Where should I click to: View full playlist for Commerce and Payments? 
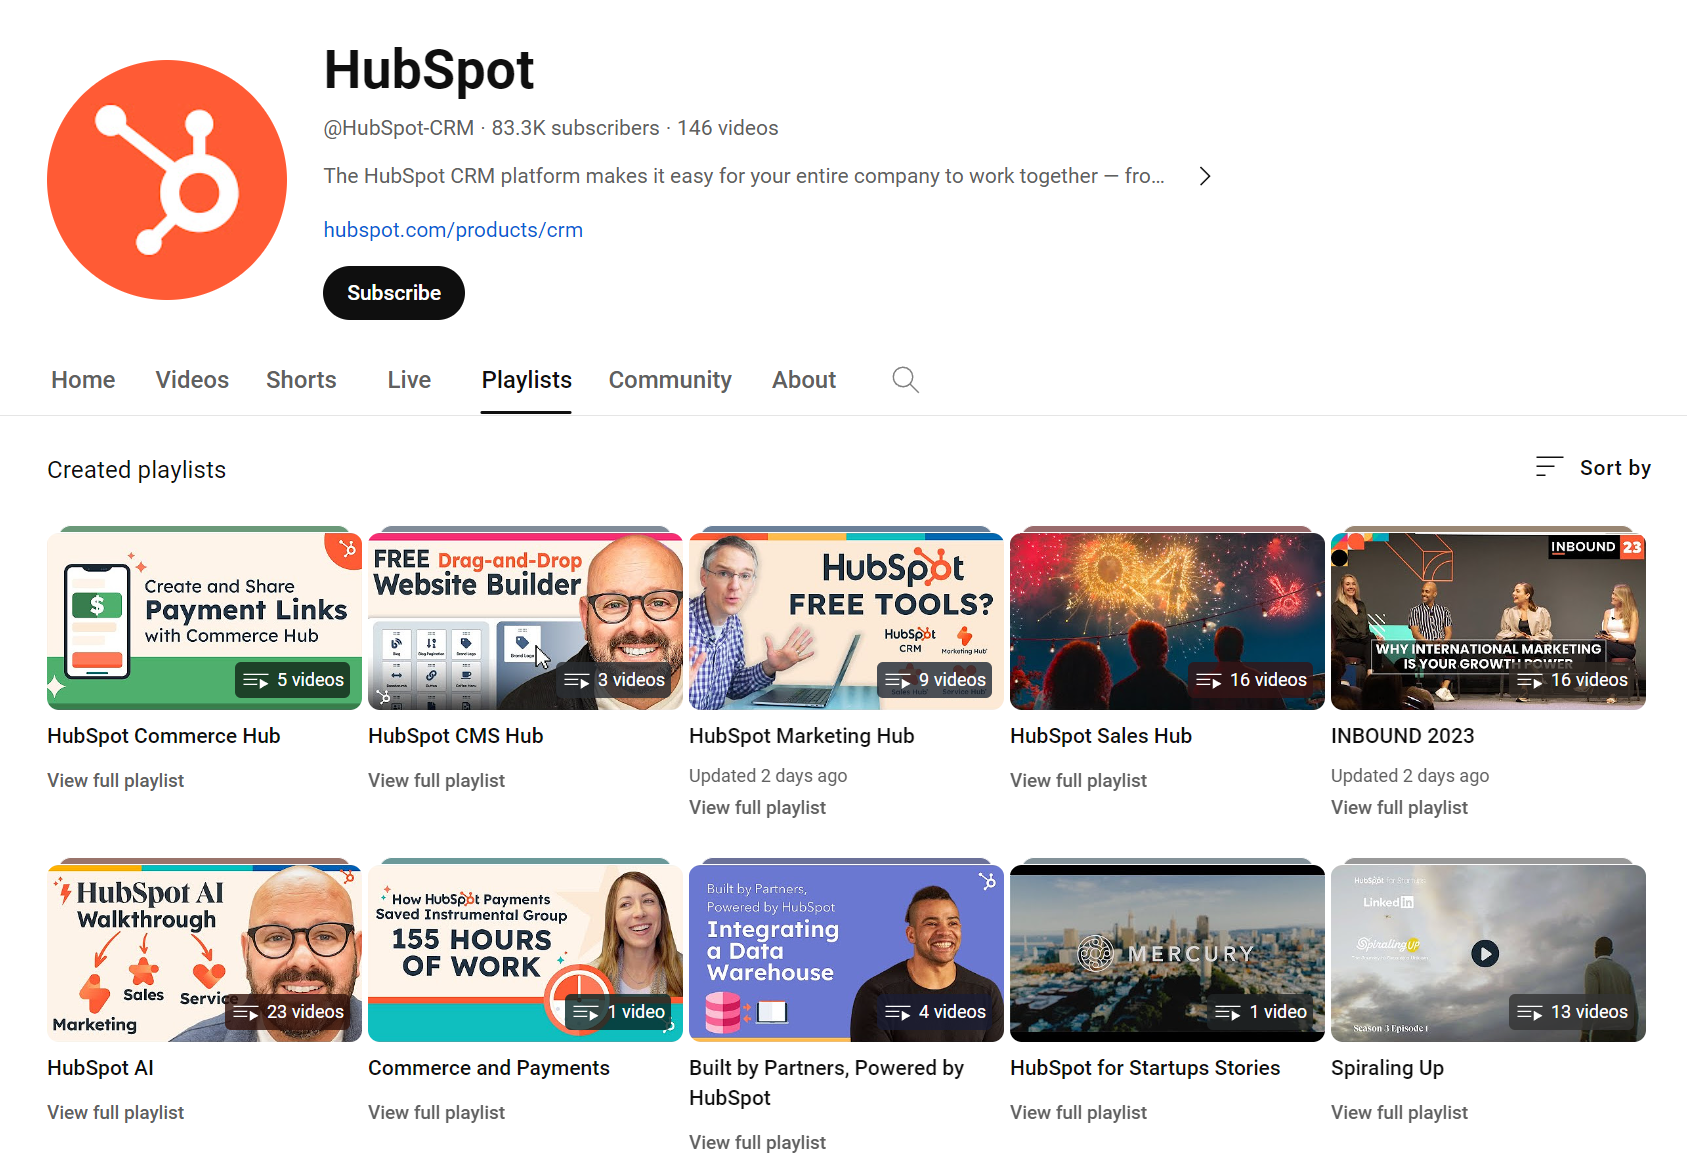click(436, 1113)
